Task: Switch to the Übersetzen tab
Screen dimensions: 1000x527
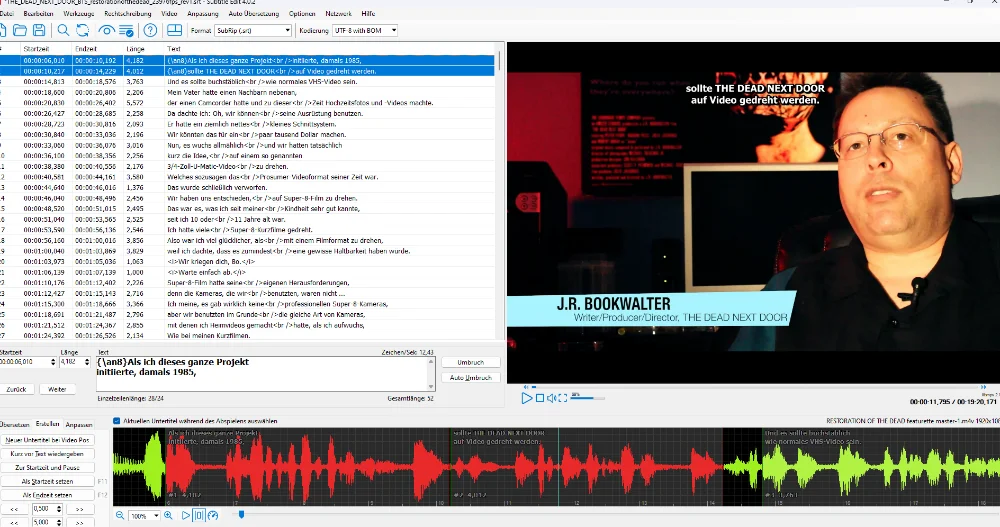Action: tap(15, 424)
